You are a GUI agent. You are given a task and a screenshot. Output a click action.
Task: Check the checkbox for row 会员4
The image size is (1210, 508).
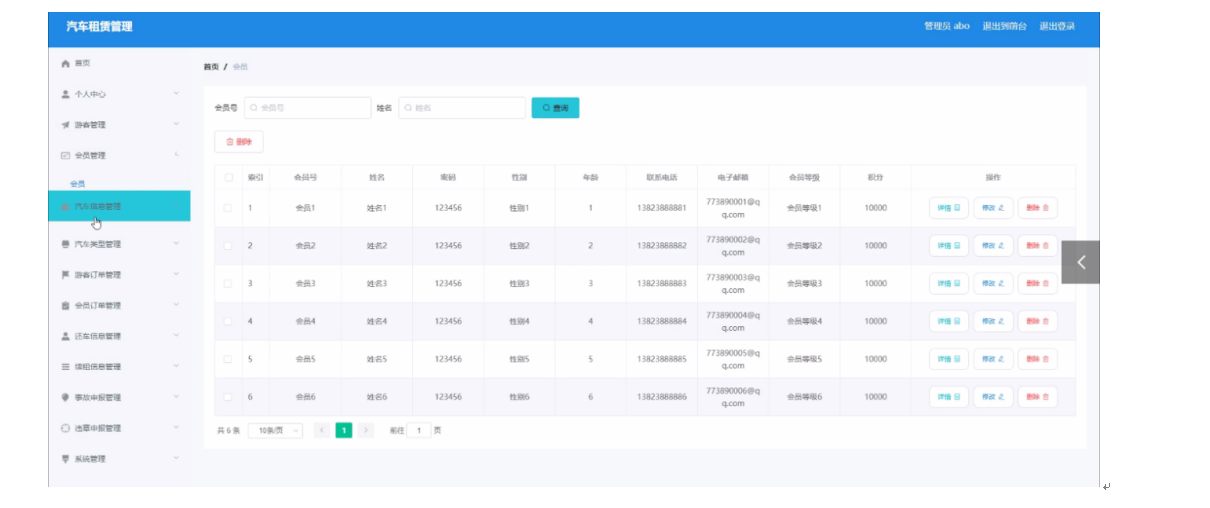(x=228, y=321)
